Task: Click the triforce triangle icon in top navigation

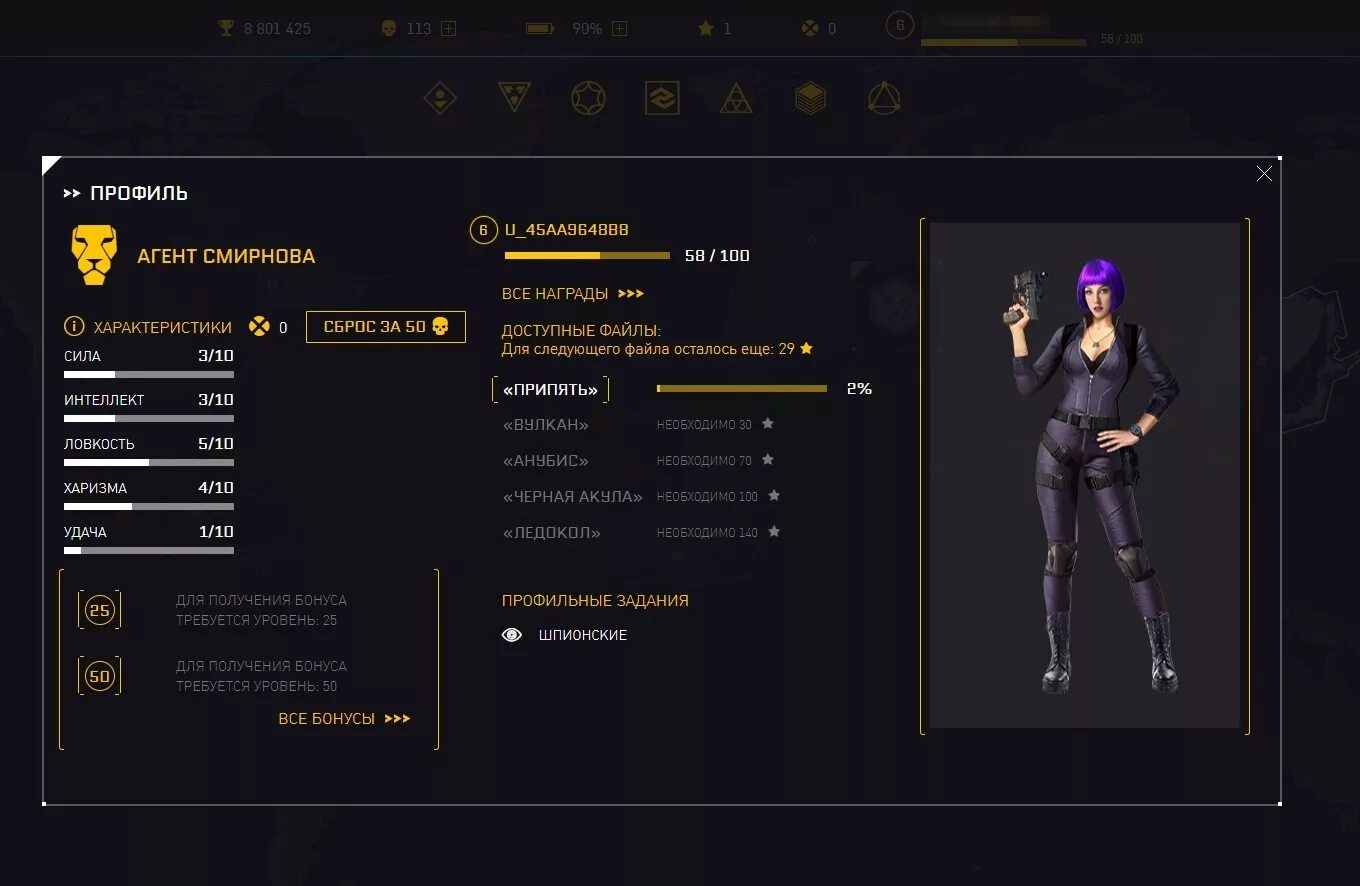Action: (x=737, y=98)
